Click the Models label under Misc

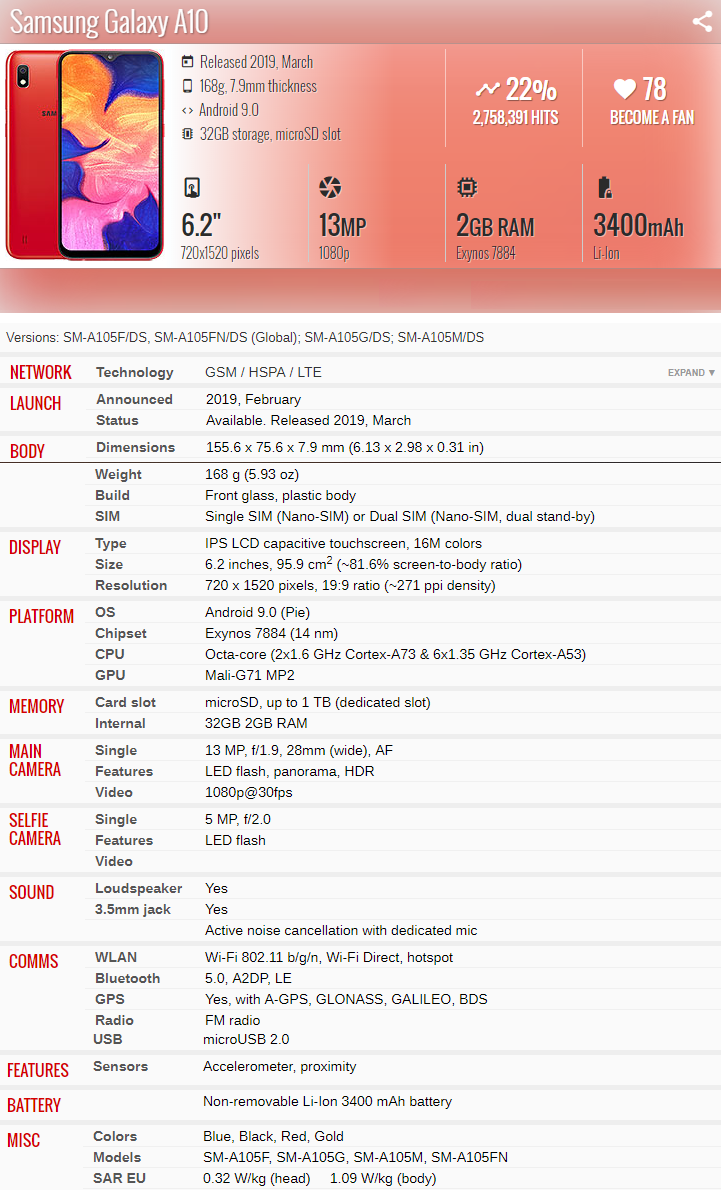[117, 1158]
